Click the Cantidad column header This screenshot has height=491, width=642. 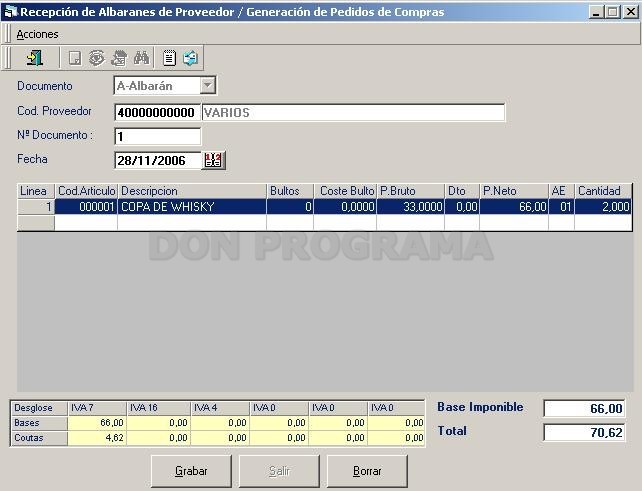point(603,191)
